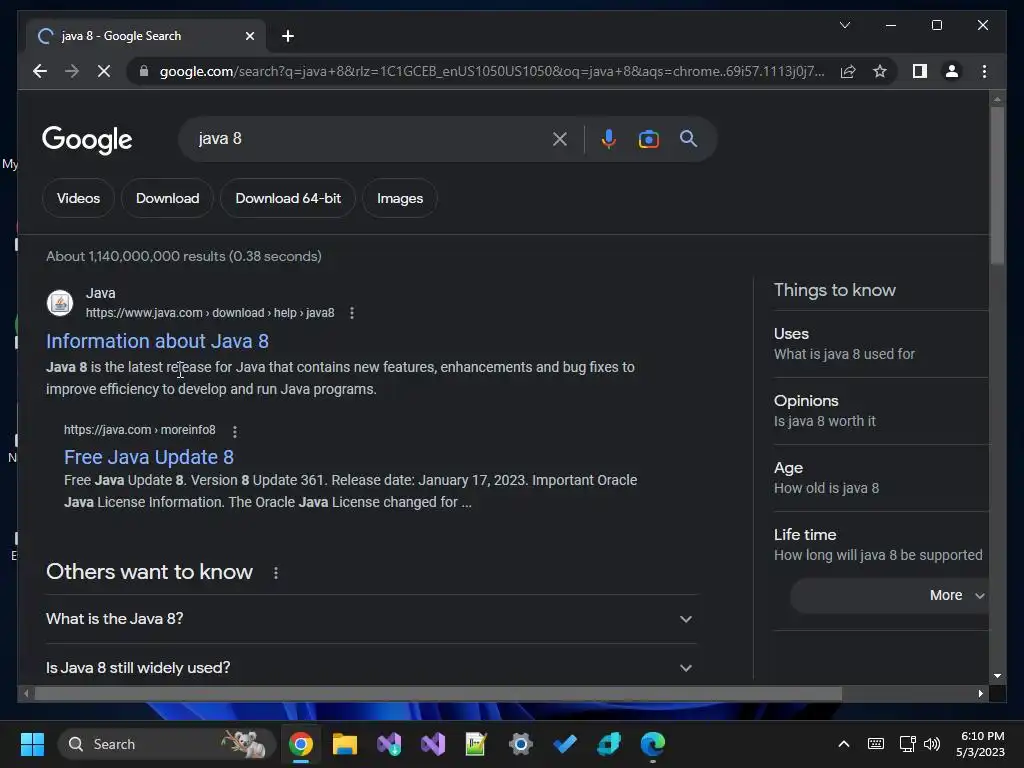Open options for java.com moreinfo8 result
Viewport: 1024px width, 768px height.
pos(234,431)
